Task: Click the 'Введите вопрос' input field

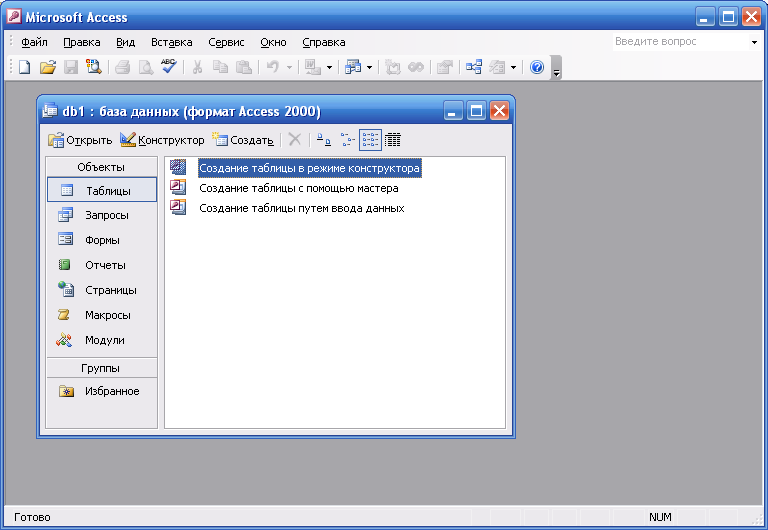Action: (680, 42)
